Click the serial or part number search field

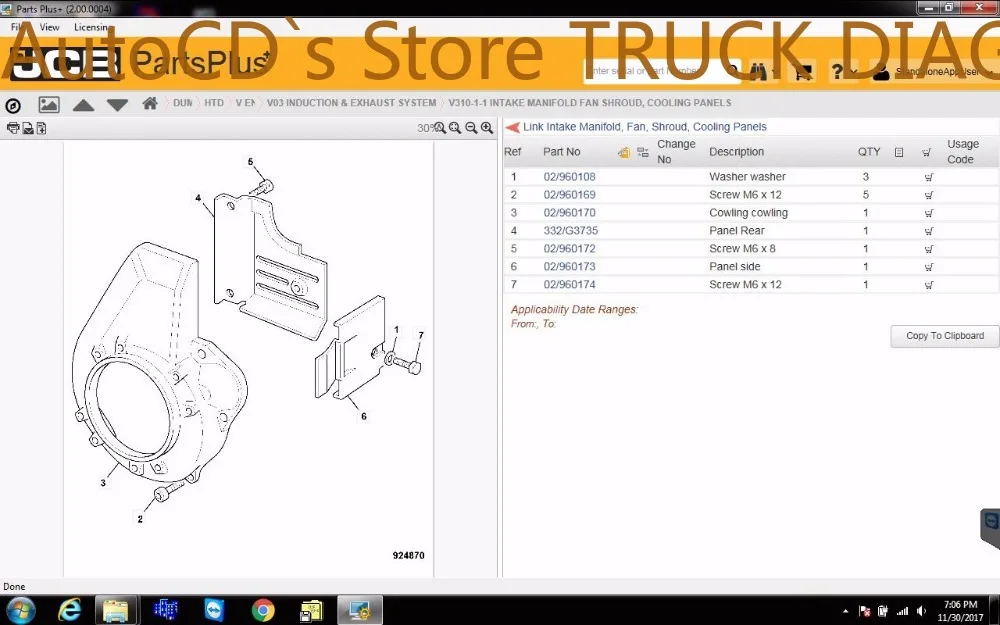click(x=654, y=71)
